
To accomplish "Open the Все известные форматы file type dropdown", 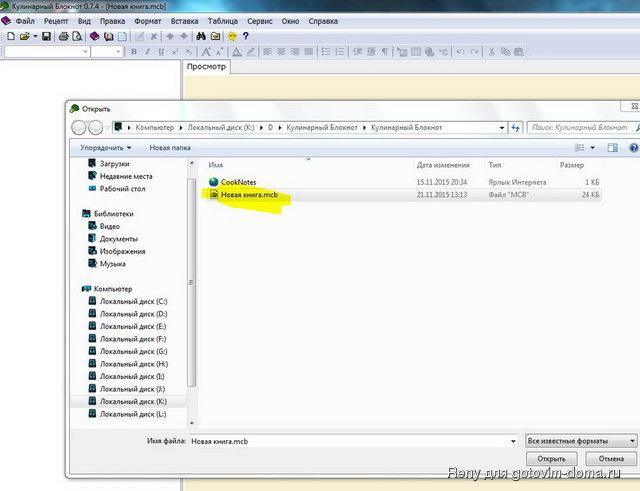I will tap(581, 441).
